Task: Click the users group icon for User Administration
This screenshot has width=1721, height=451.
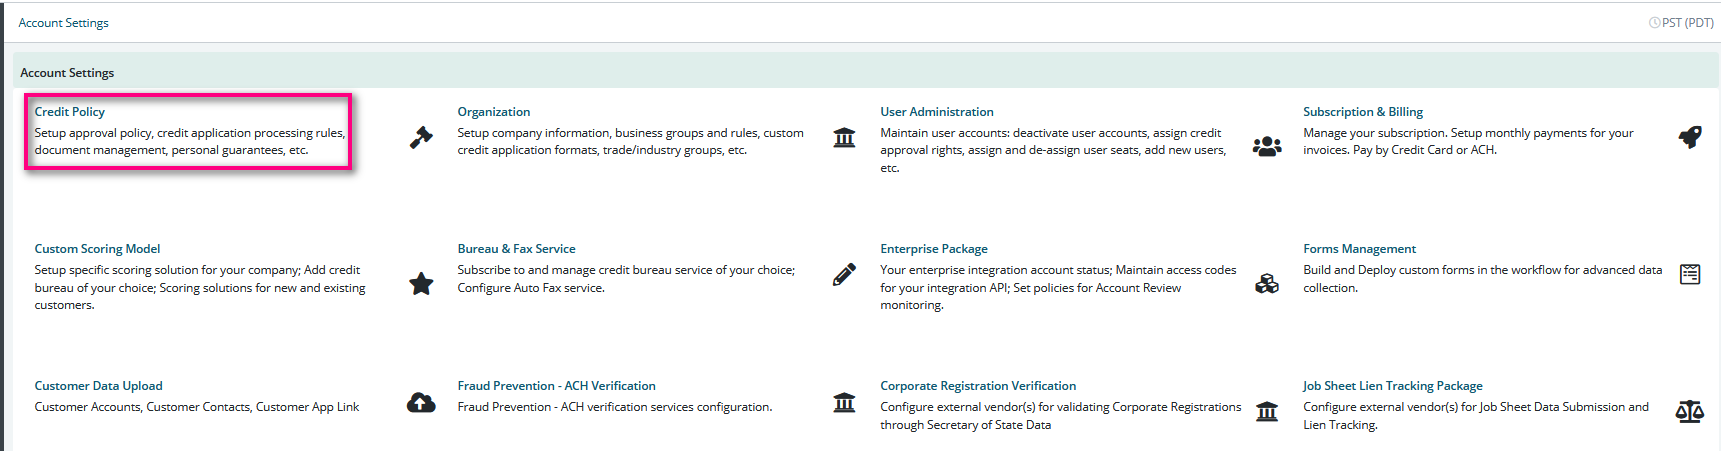Action: 1267,147
